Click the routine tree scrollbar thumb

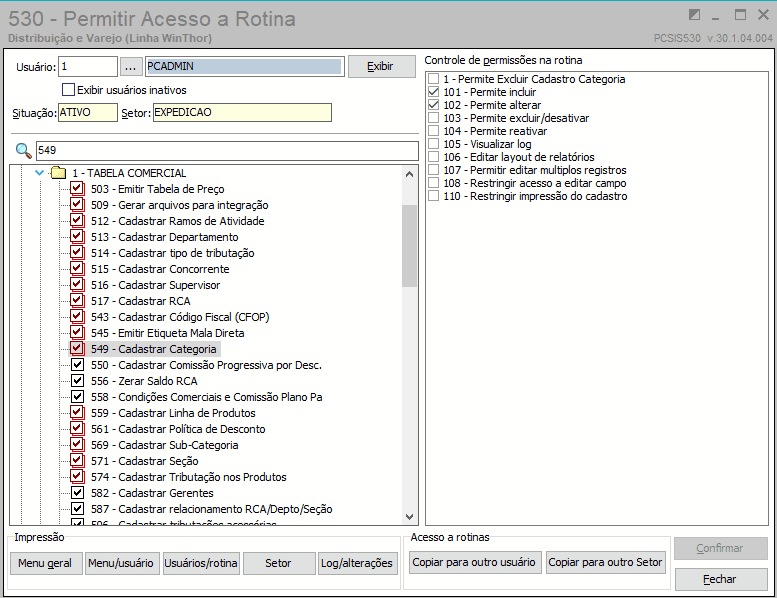(409, 246)
